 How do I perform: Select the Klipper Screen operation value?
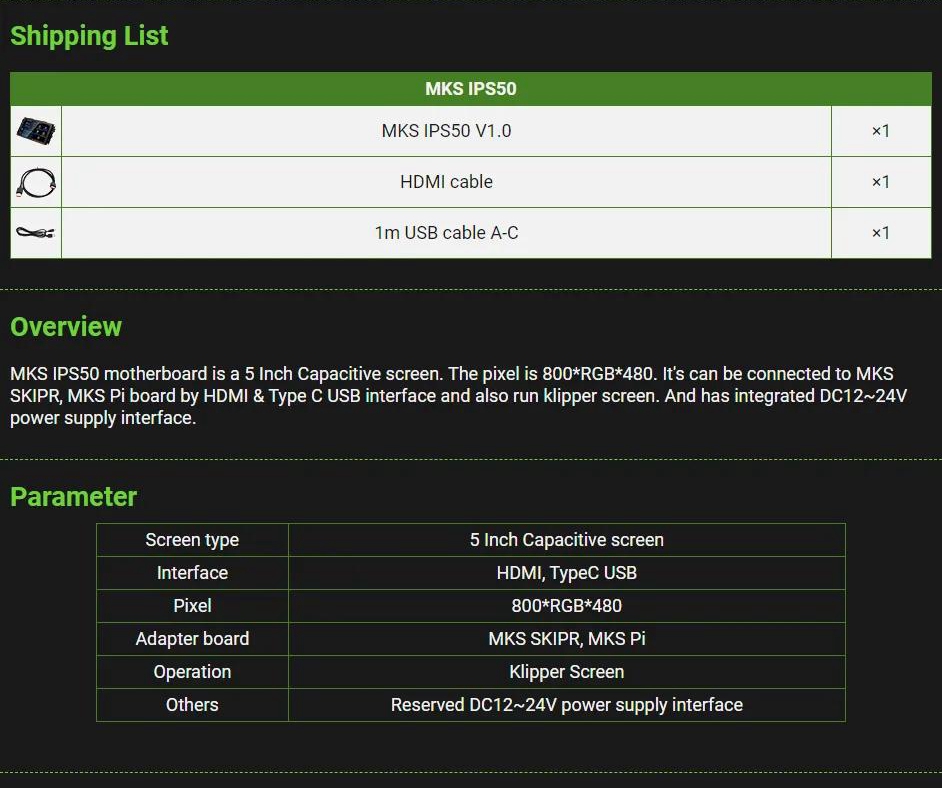coord(566,672)
